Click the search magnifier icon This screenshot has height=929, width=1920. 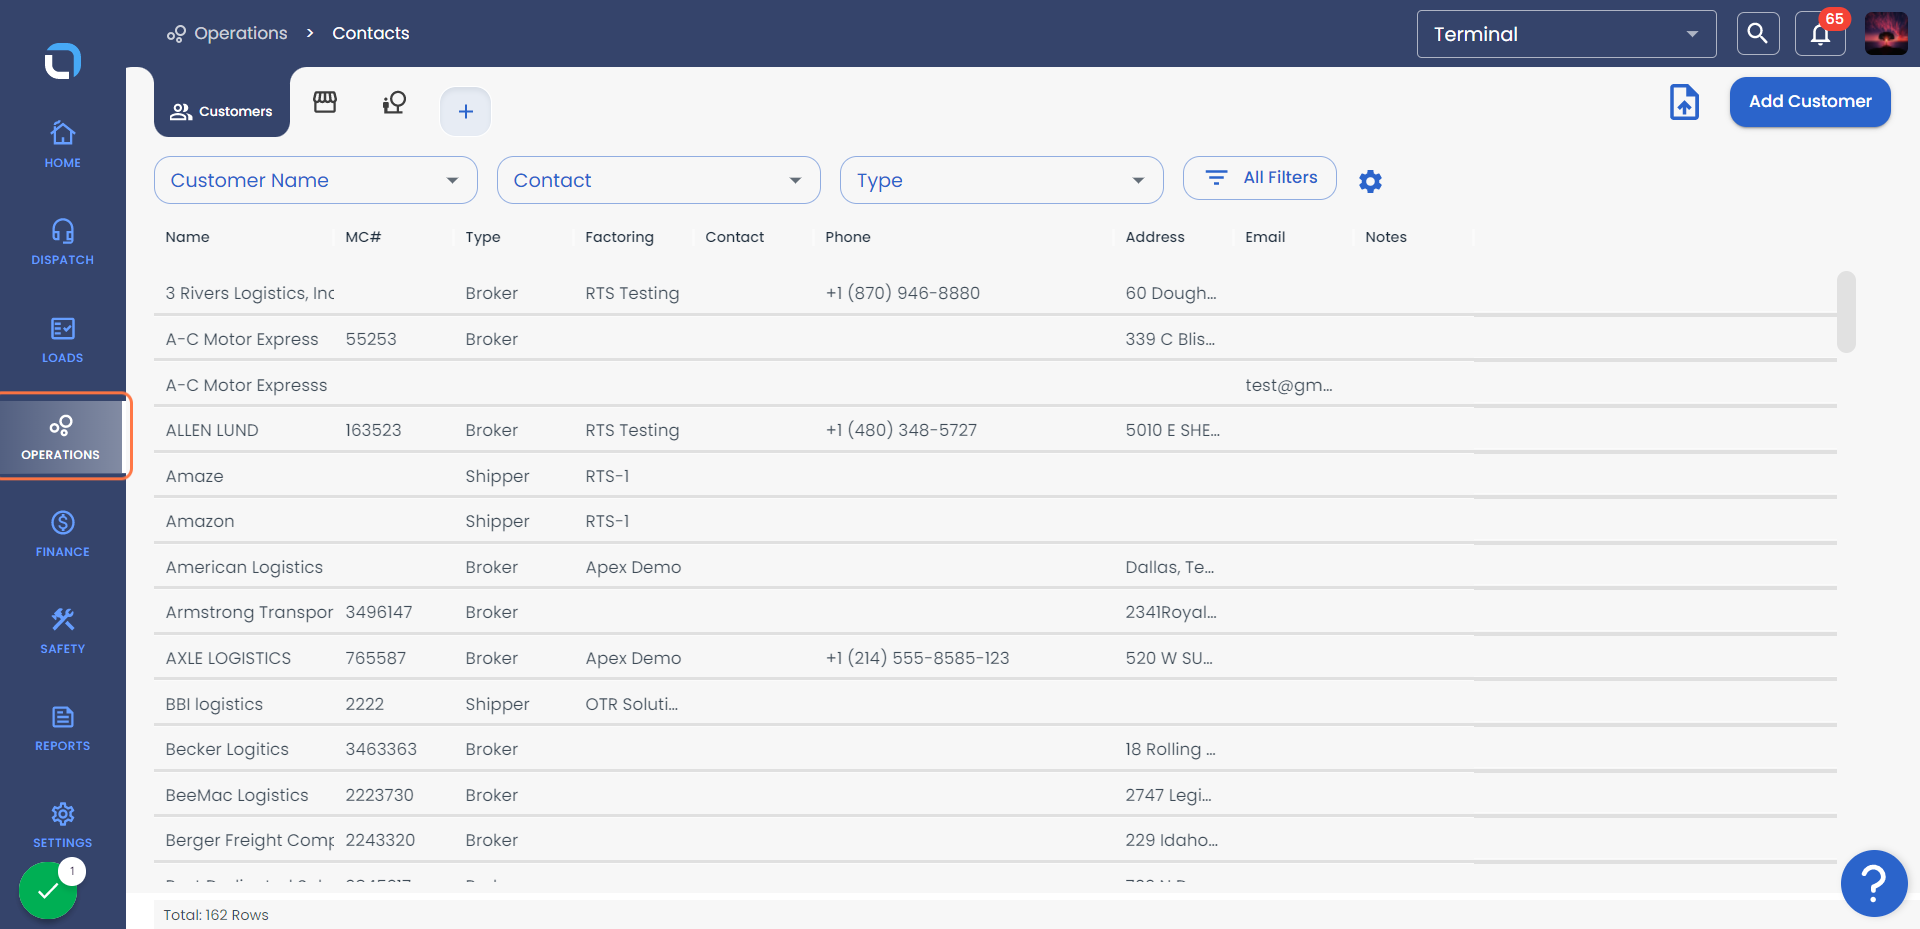click(x=1757, y=34)
